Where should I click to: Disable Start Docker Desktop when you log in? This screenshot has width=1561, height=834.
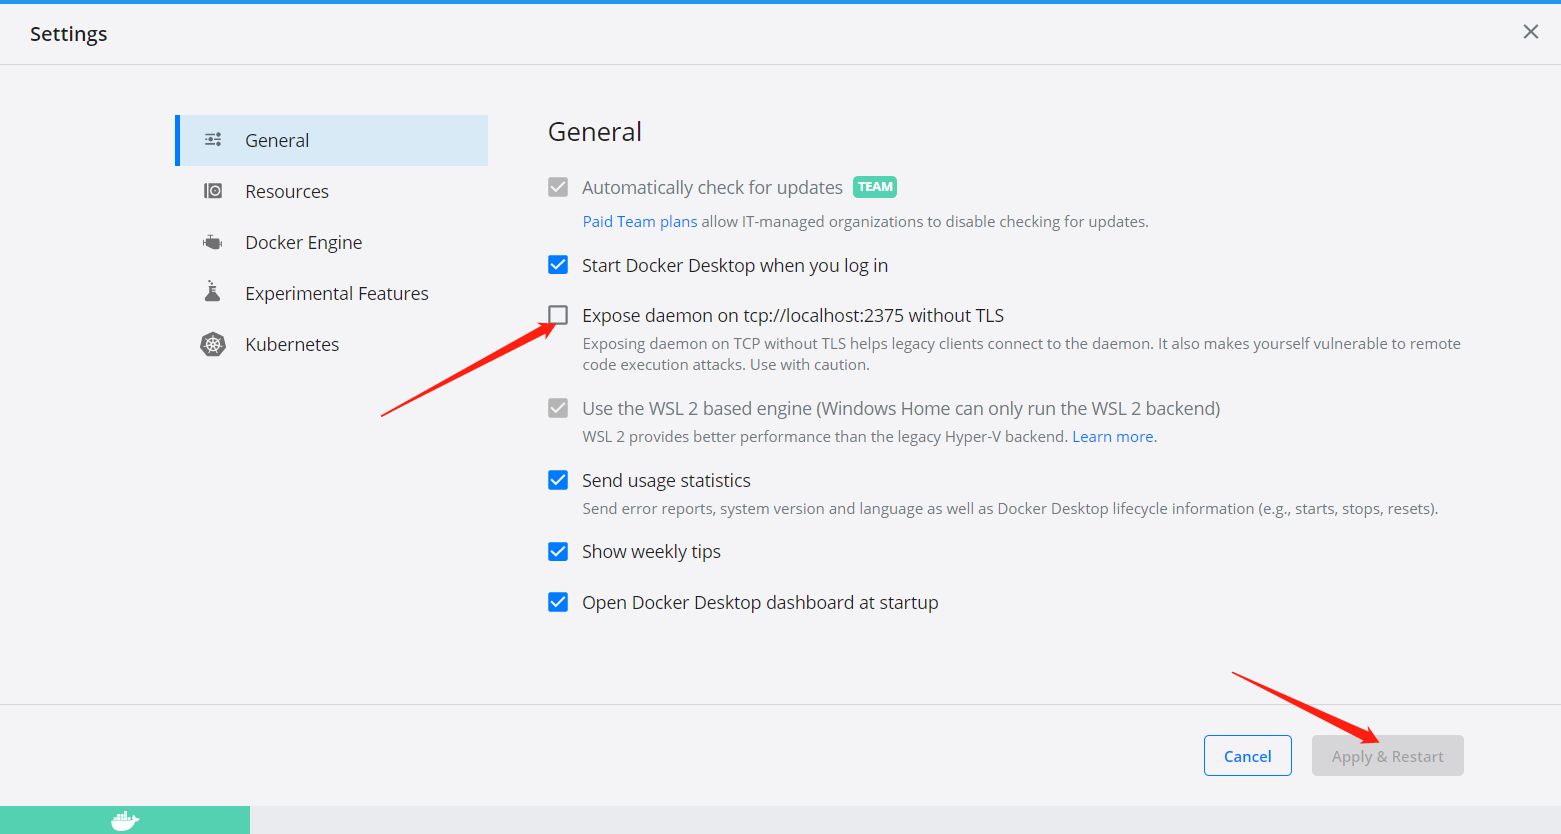click(x=558, y=264)
